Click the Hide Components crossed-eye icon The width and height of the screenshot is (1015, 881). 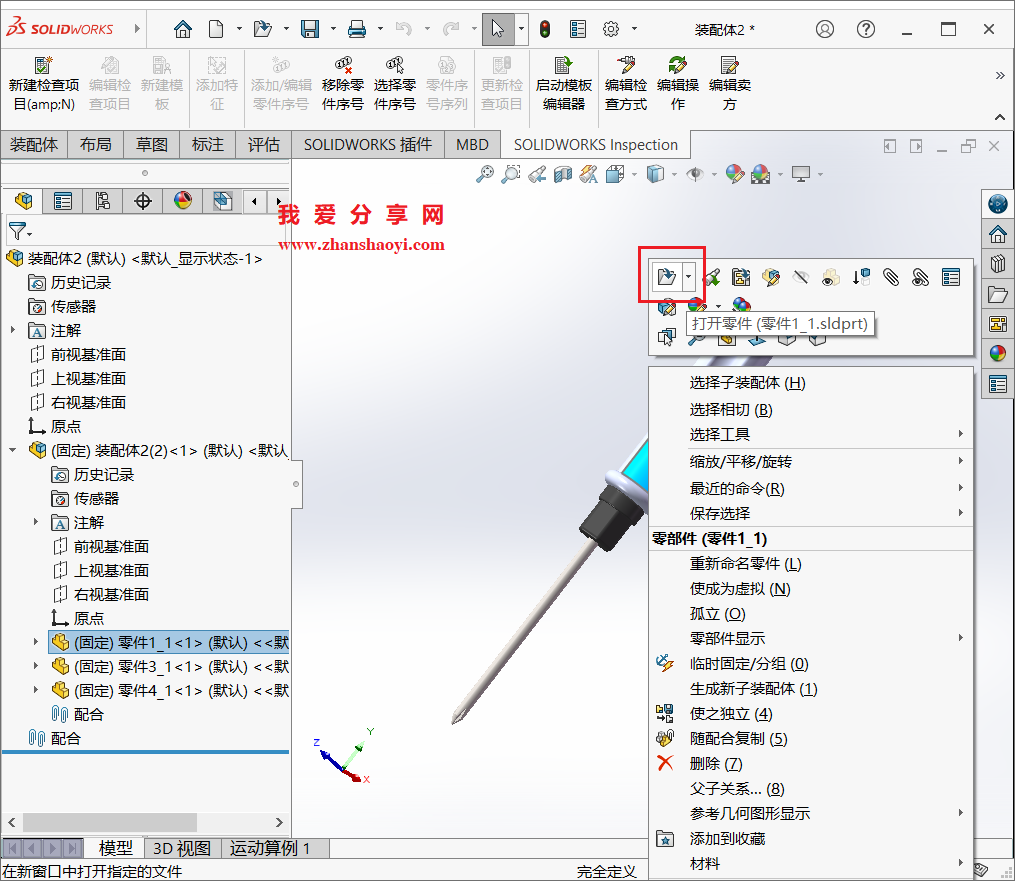coord(801,278)
